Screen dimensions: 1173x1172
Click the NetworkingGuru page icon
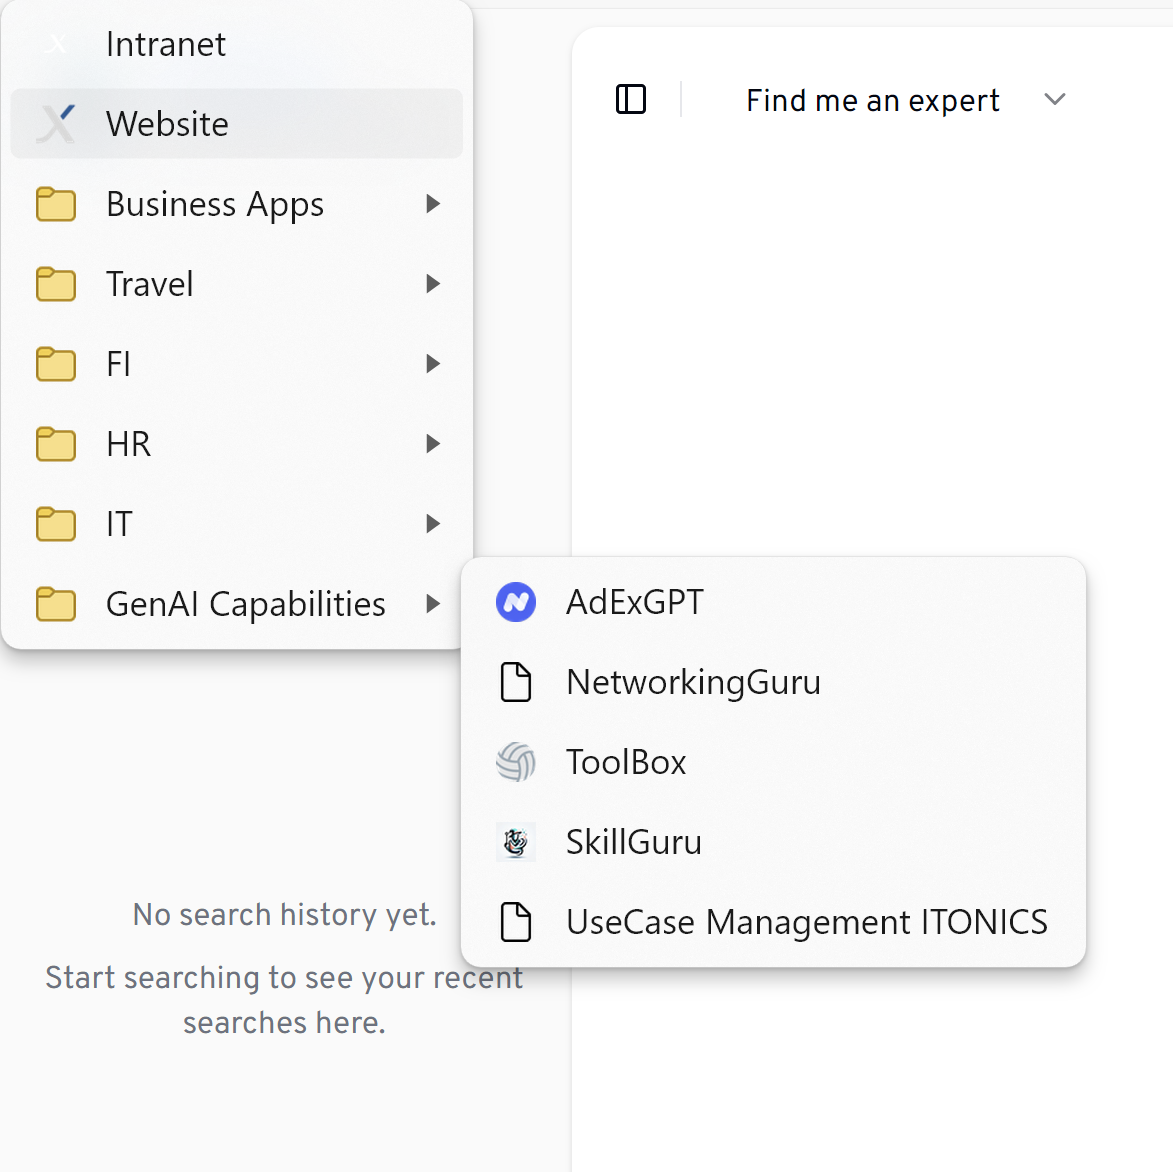tap(516, 682)
